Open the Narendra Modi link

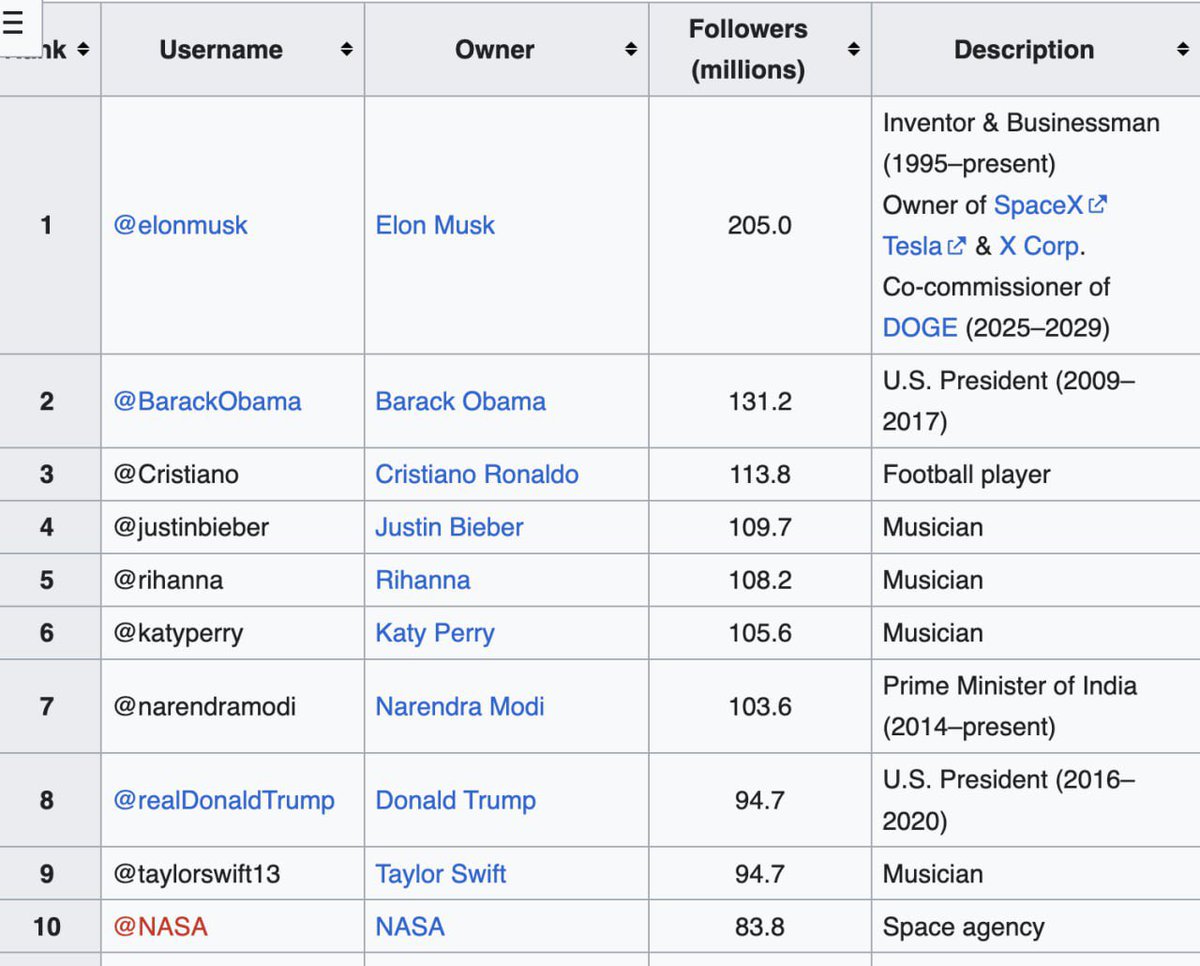coord(459,706)
